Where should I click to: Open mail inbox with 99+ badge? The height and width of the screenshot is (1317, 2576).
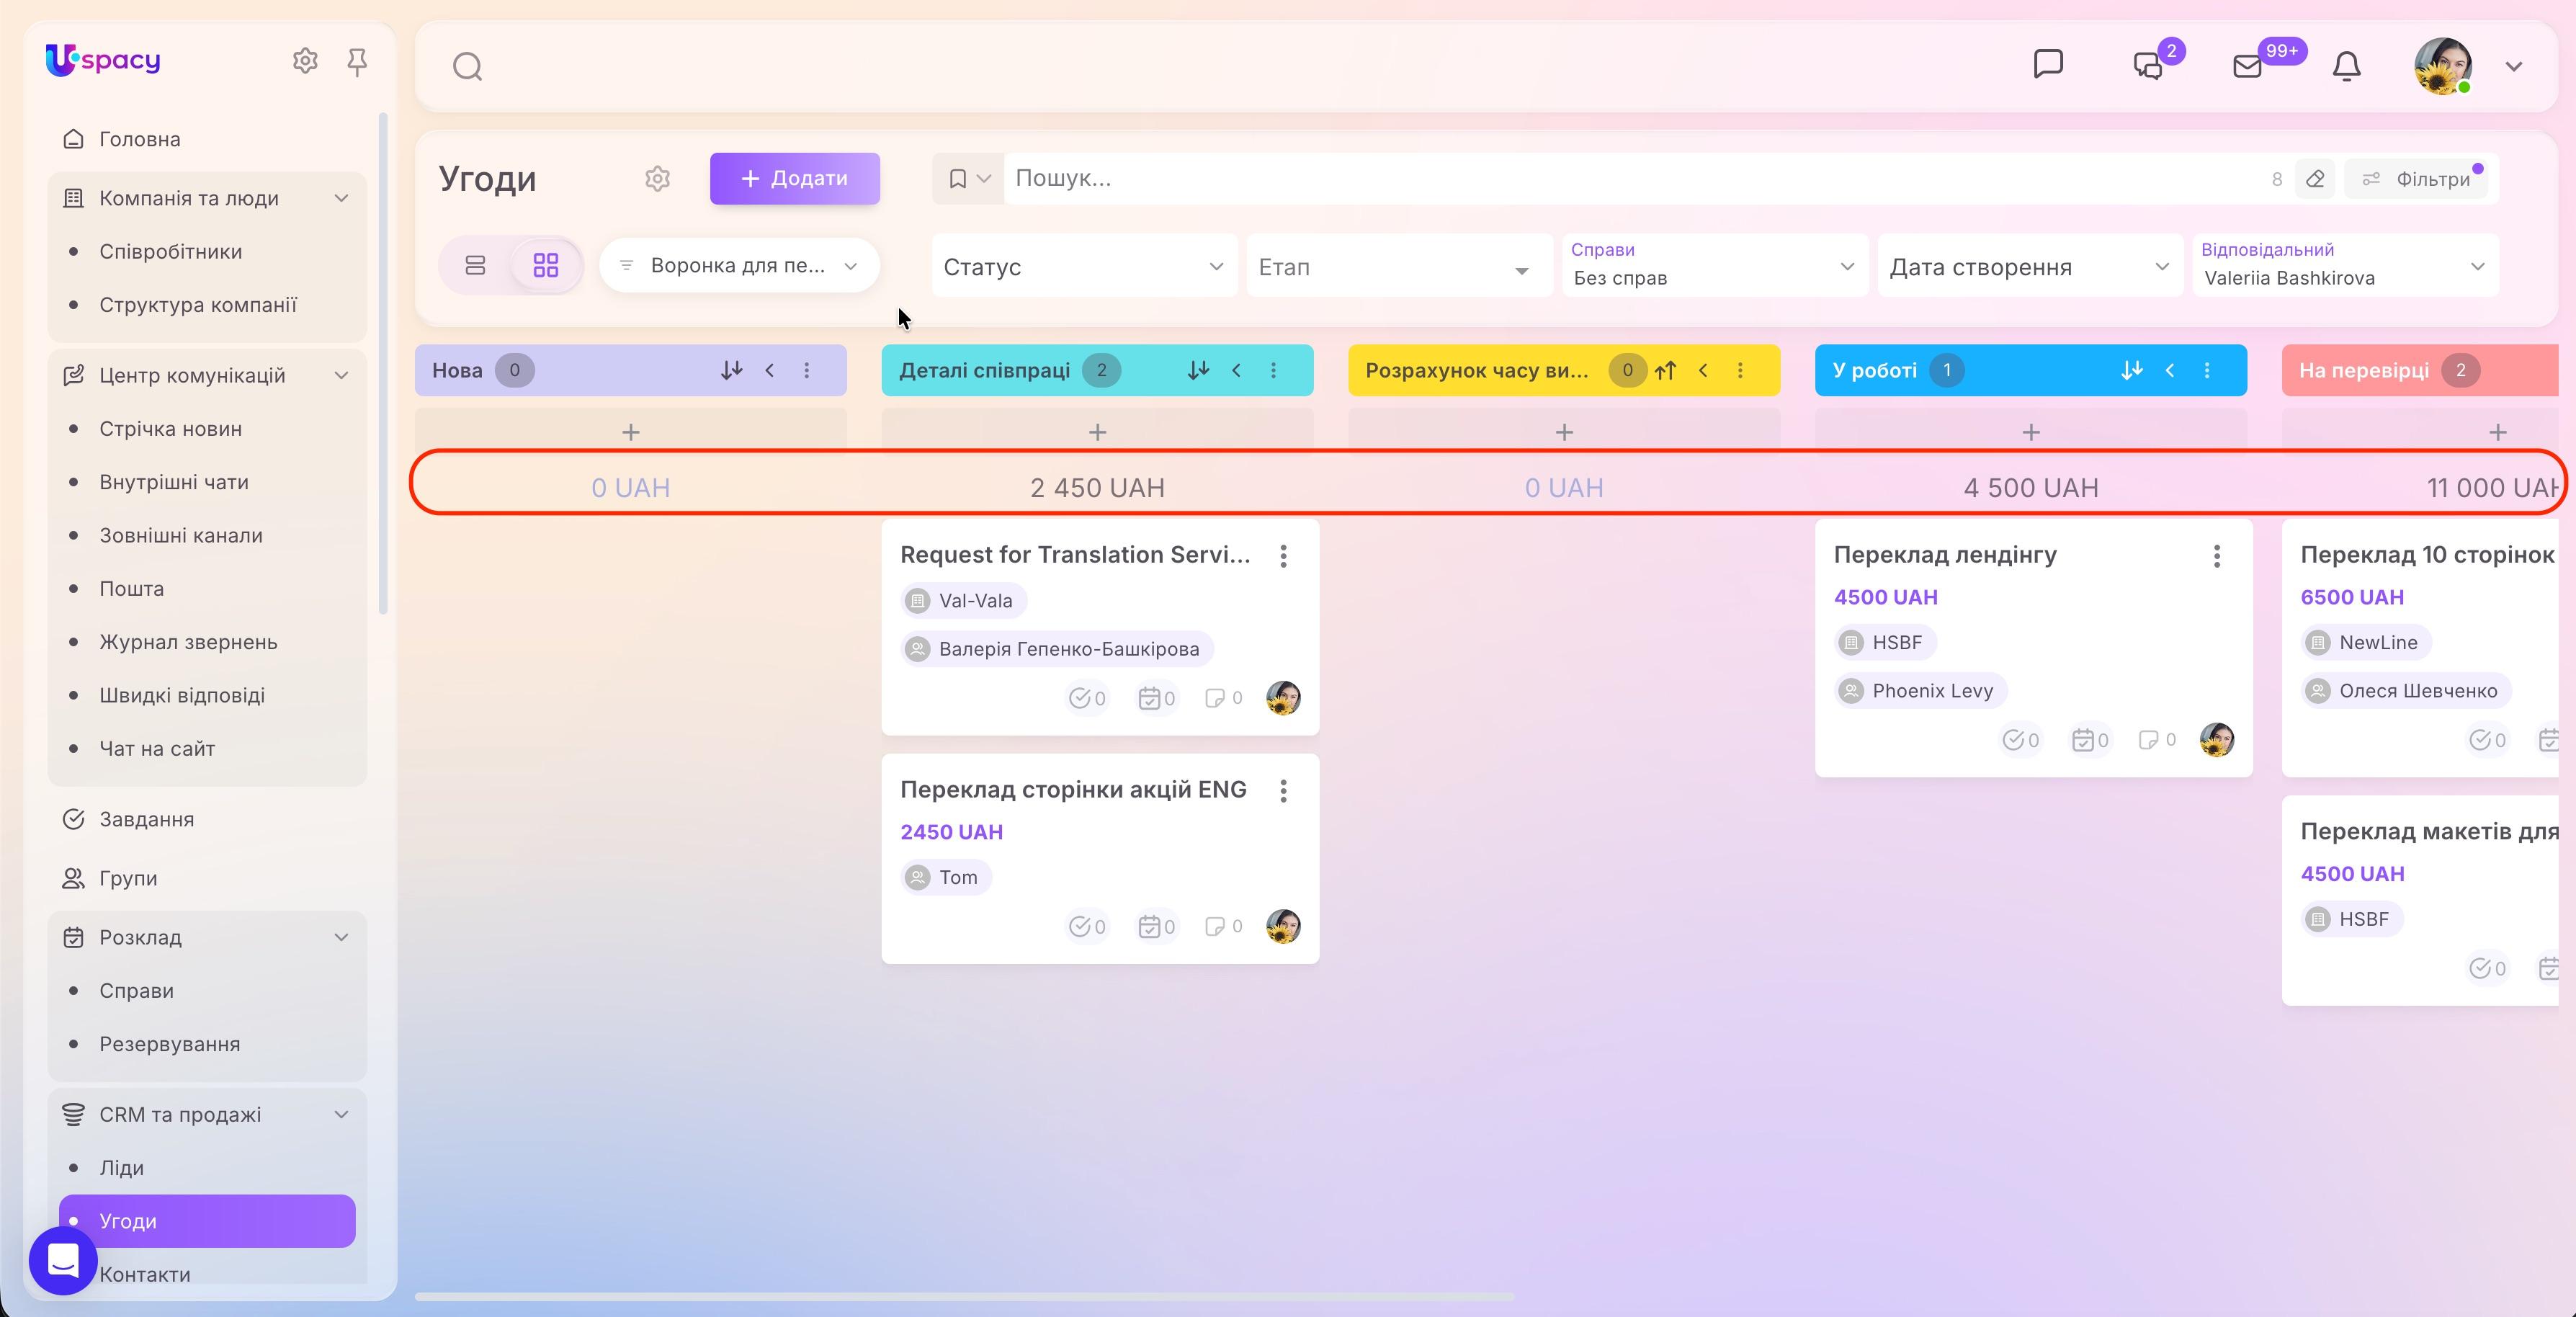click(x=2248, y=66)
